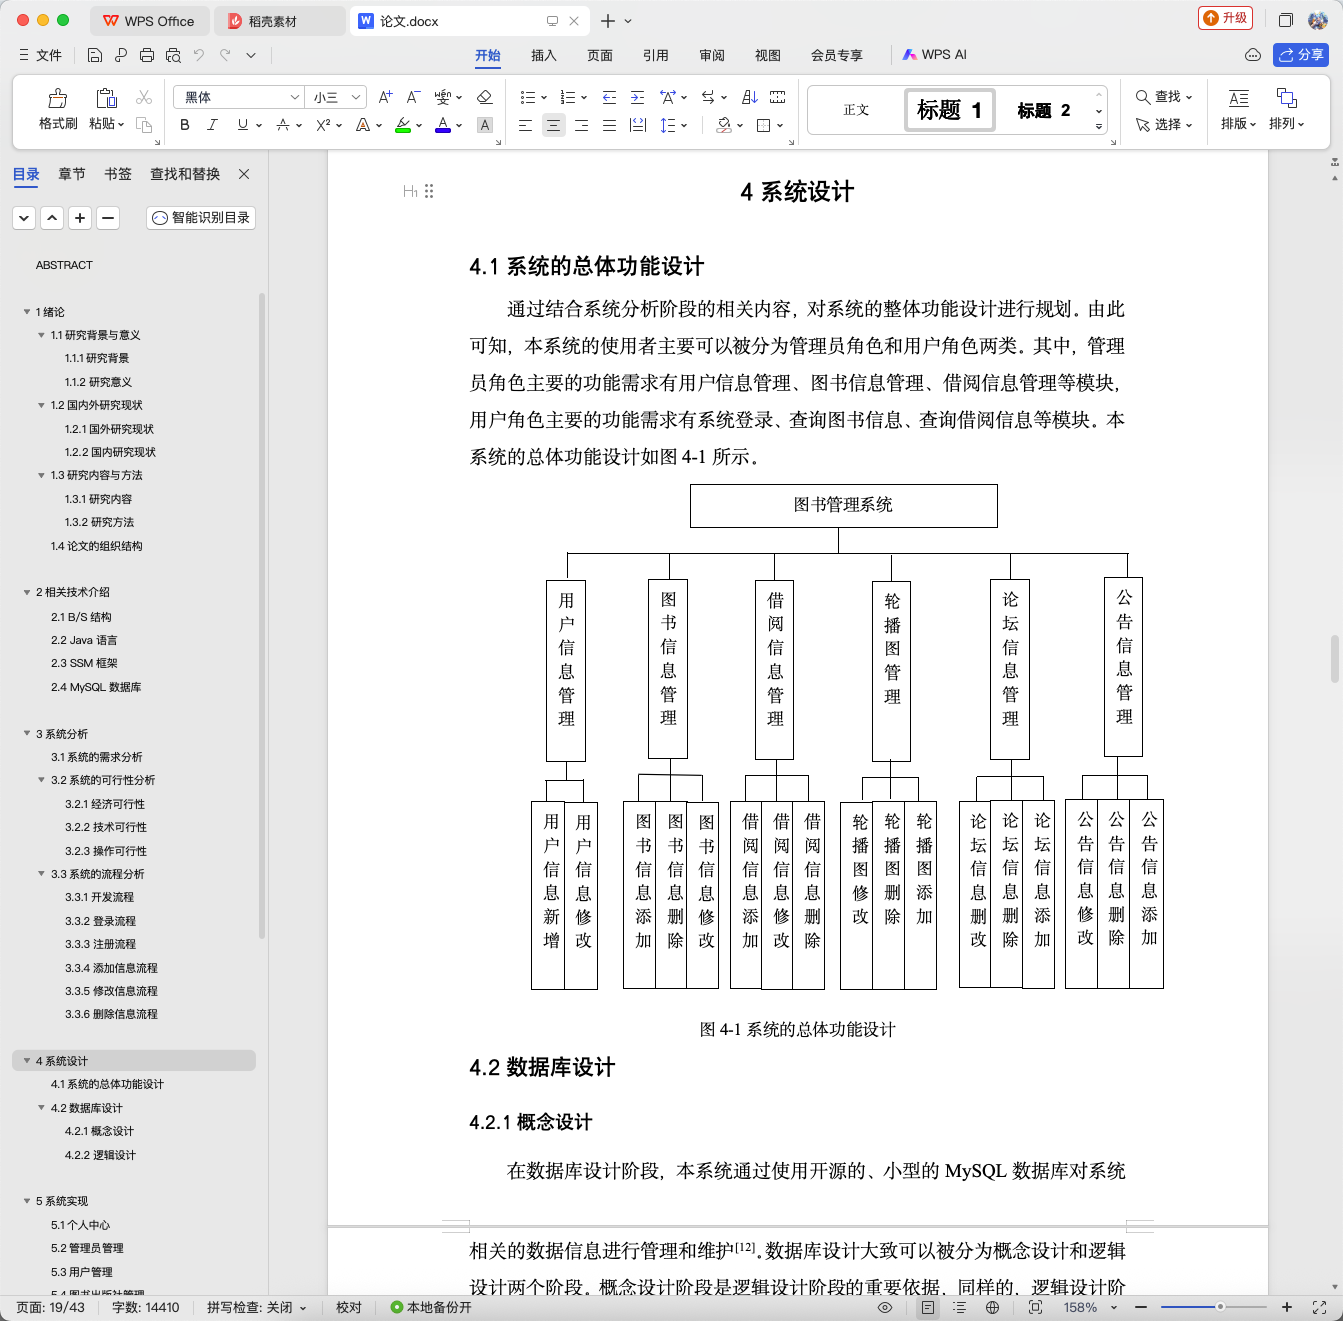Open Print Preview from the quick toolbar
This screenshot has width=1343, height=1321.
click(173, 55)
